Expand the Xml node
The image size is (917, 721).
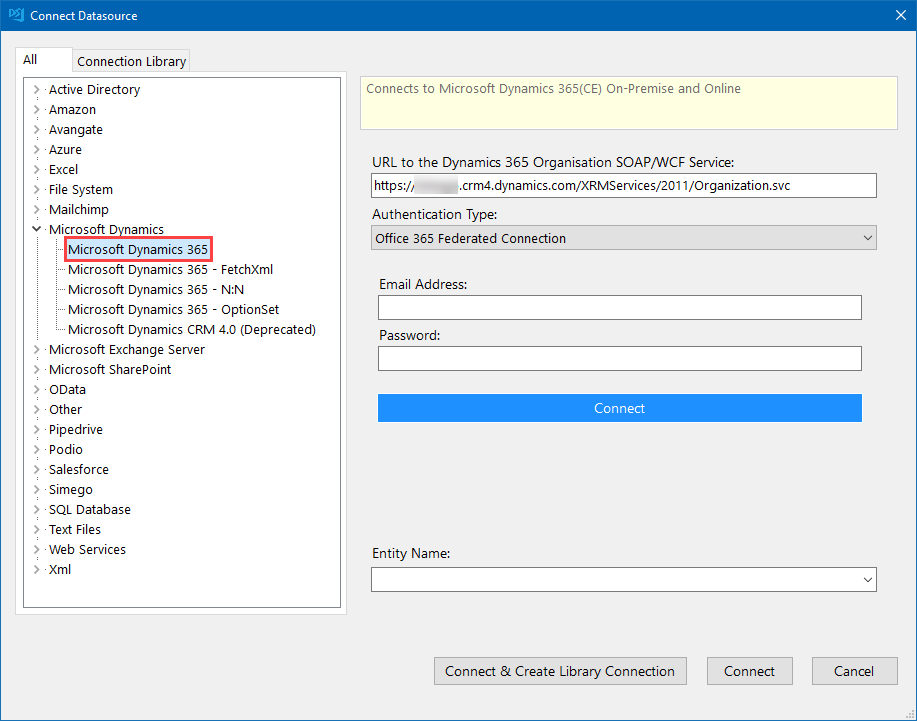(x=36, y=570)
